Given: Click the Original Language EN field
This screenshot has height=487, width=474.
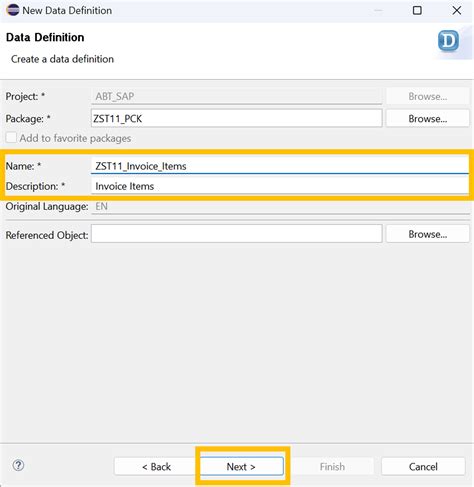Looking at the screenshot, I should pos(280,206).
